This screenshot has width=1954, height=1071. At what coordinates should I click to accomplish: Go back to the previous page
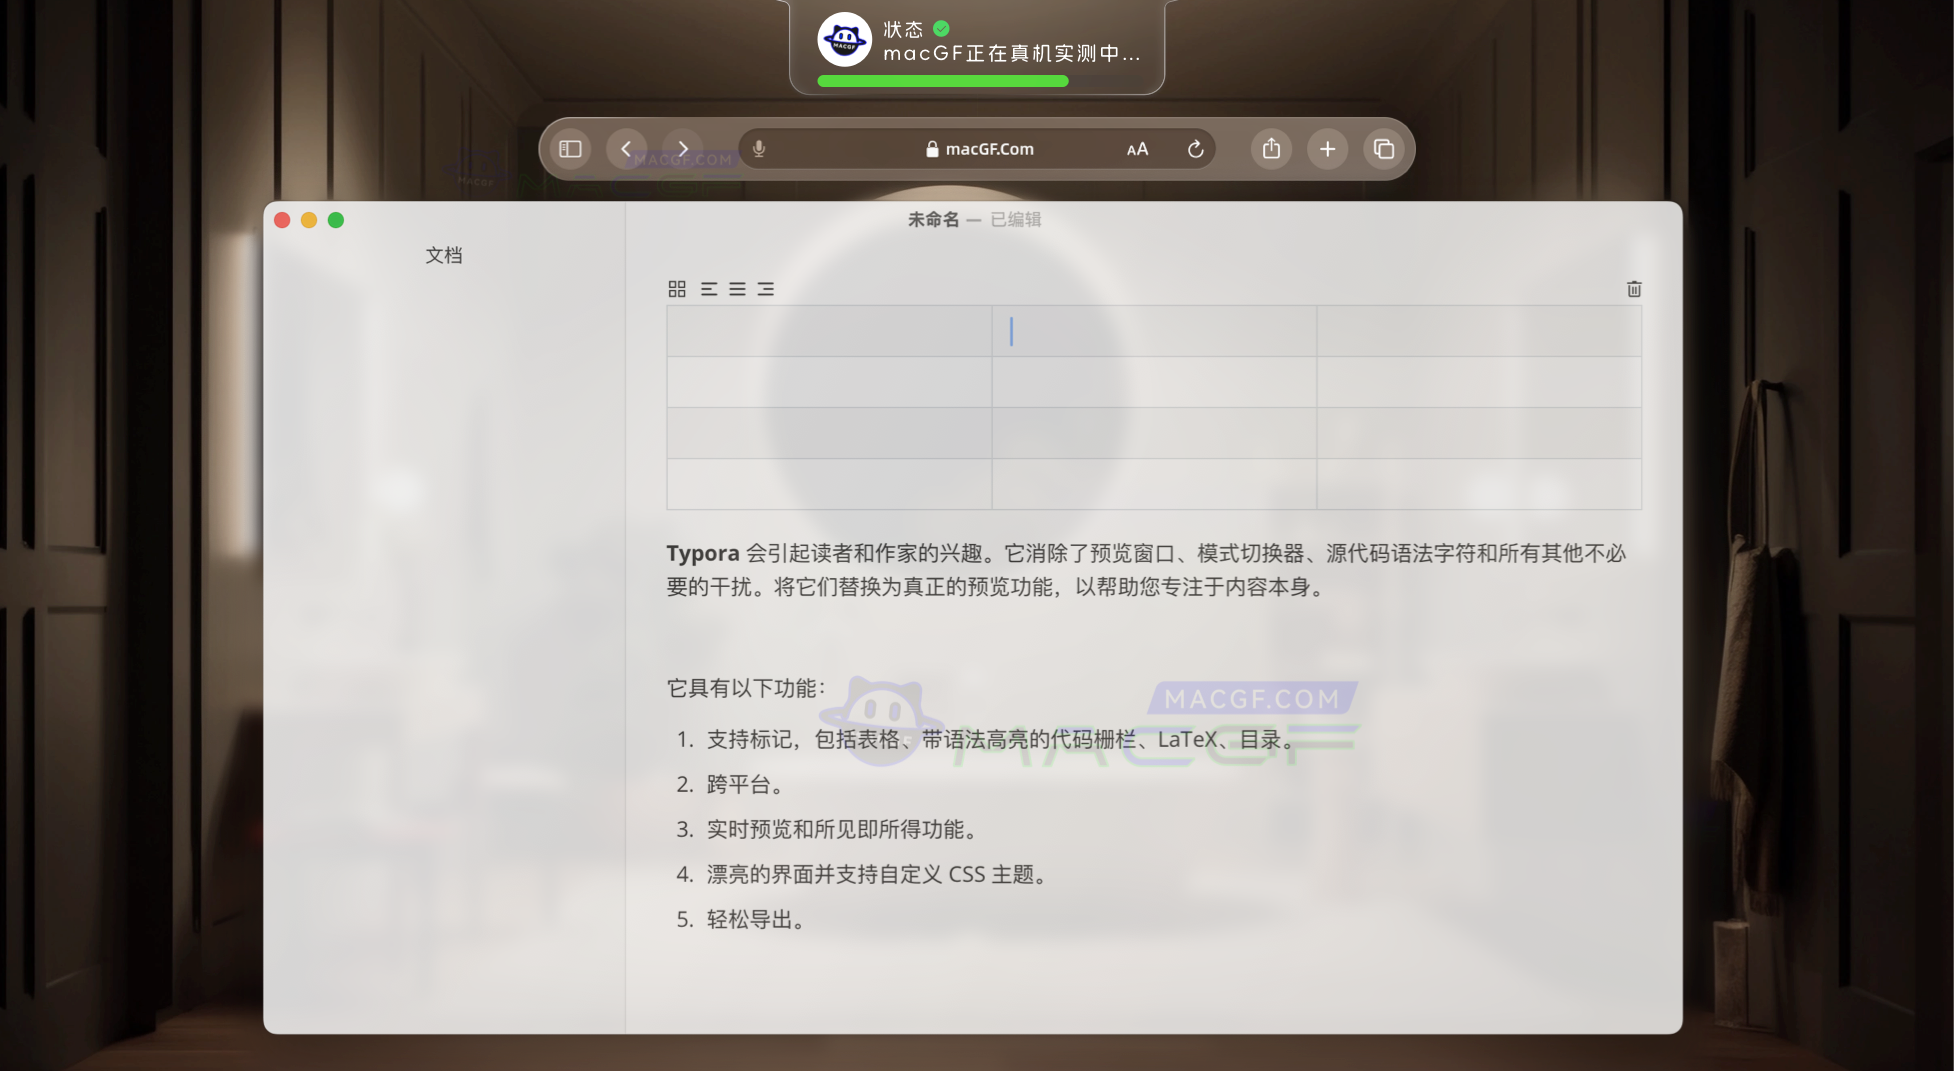click(626, 148)
